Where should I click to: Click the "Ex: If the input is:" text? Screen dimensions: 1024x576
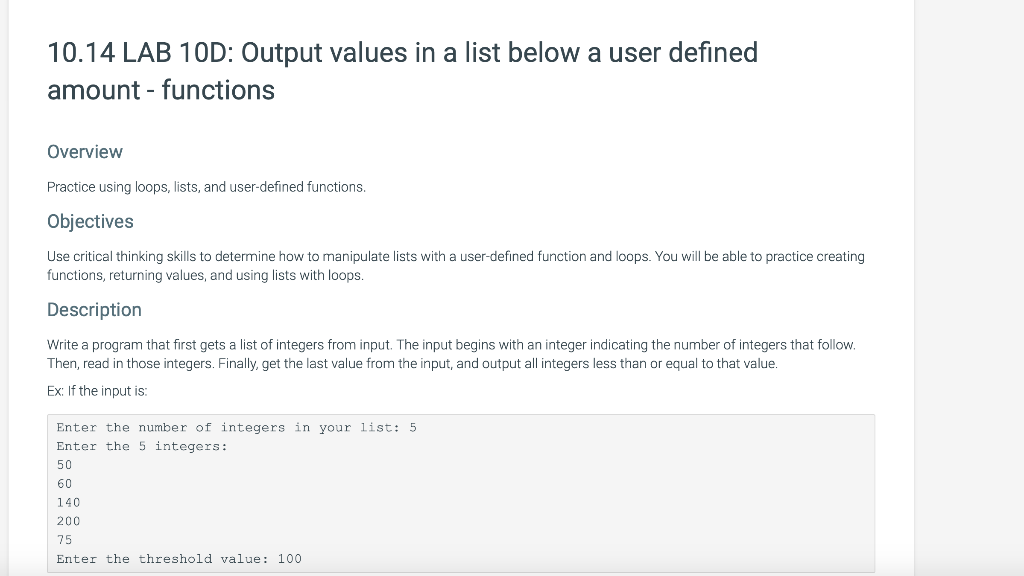point(97,391)
